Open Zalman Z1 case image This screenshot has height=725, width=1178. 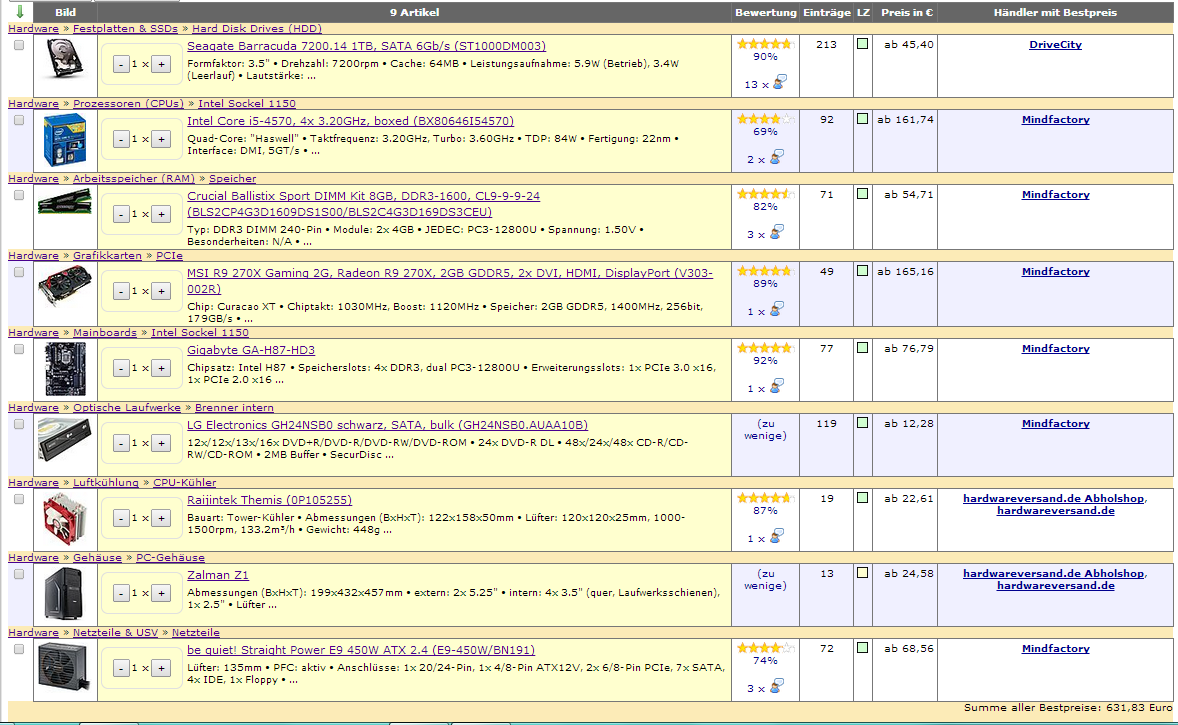coord(65,594)
